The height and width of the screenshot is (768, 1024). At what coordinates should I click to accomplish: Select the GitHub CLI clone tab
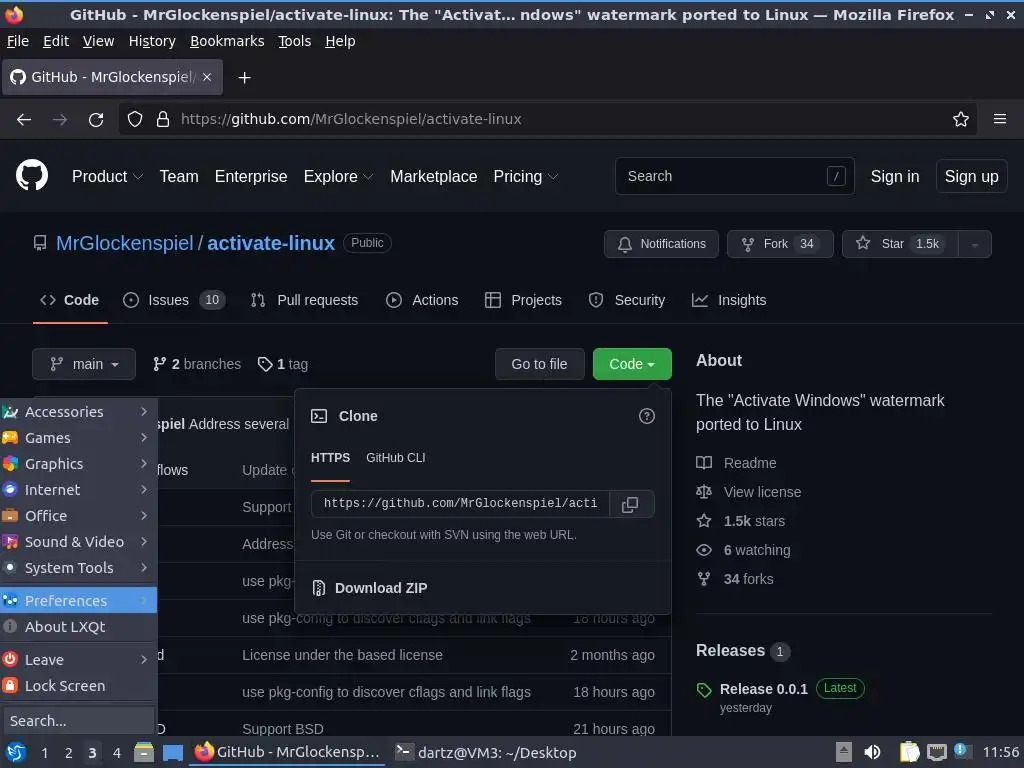click(x=396, y=458)
